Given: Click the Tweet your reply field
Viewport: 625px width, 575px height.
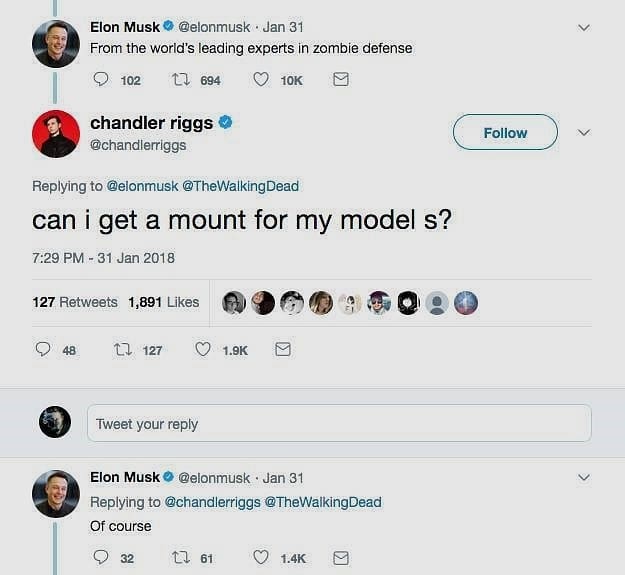Looking at the screenshot, I should 338,424.
